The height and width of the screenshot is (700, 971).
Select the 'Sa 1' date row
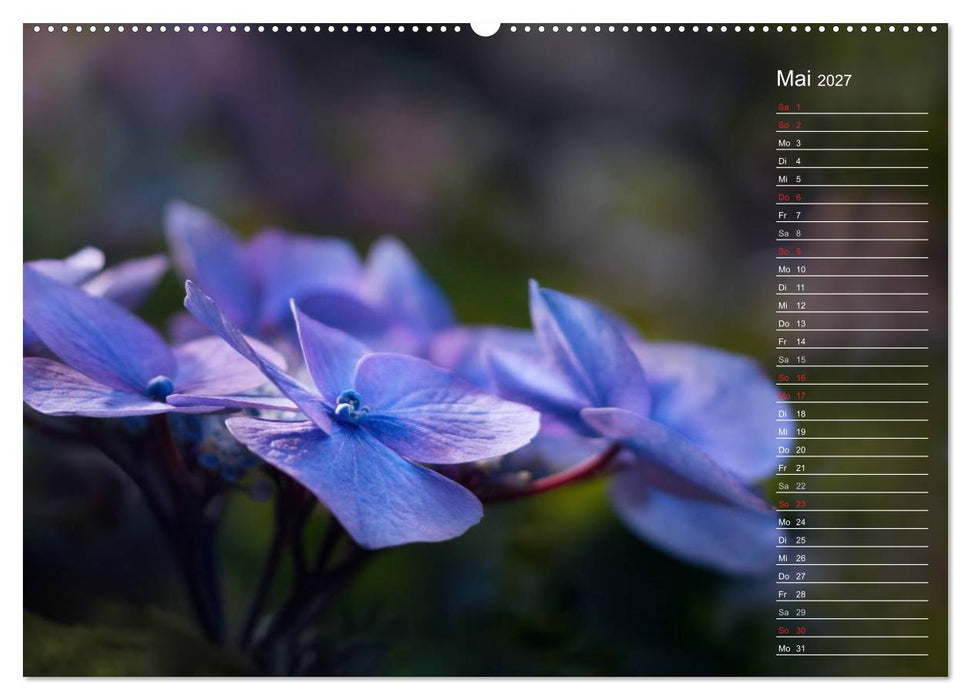[852, 107]
